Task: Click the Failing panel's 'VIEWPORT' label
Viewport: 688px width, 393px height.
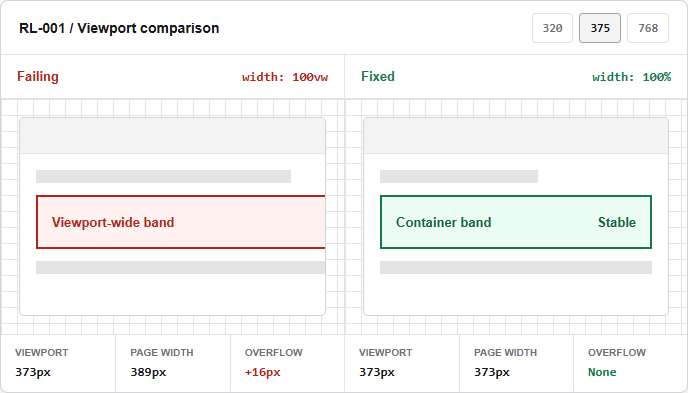Action: [41, 353]
